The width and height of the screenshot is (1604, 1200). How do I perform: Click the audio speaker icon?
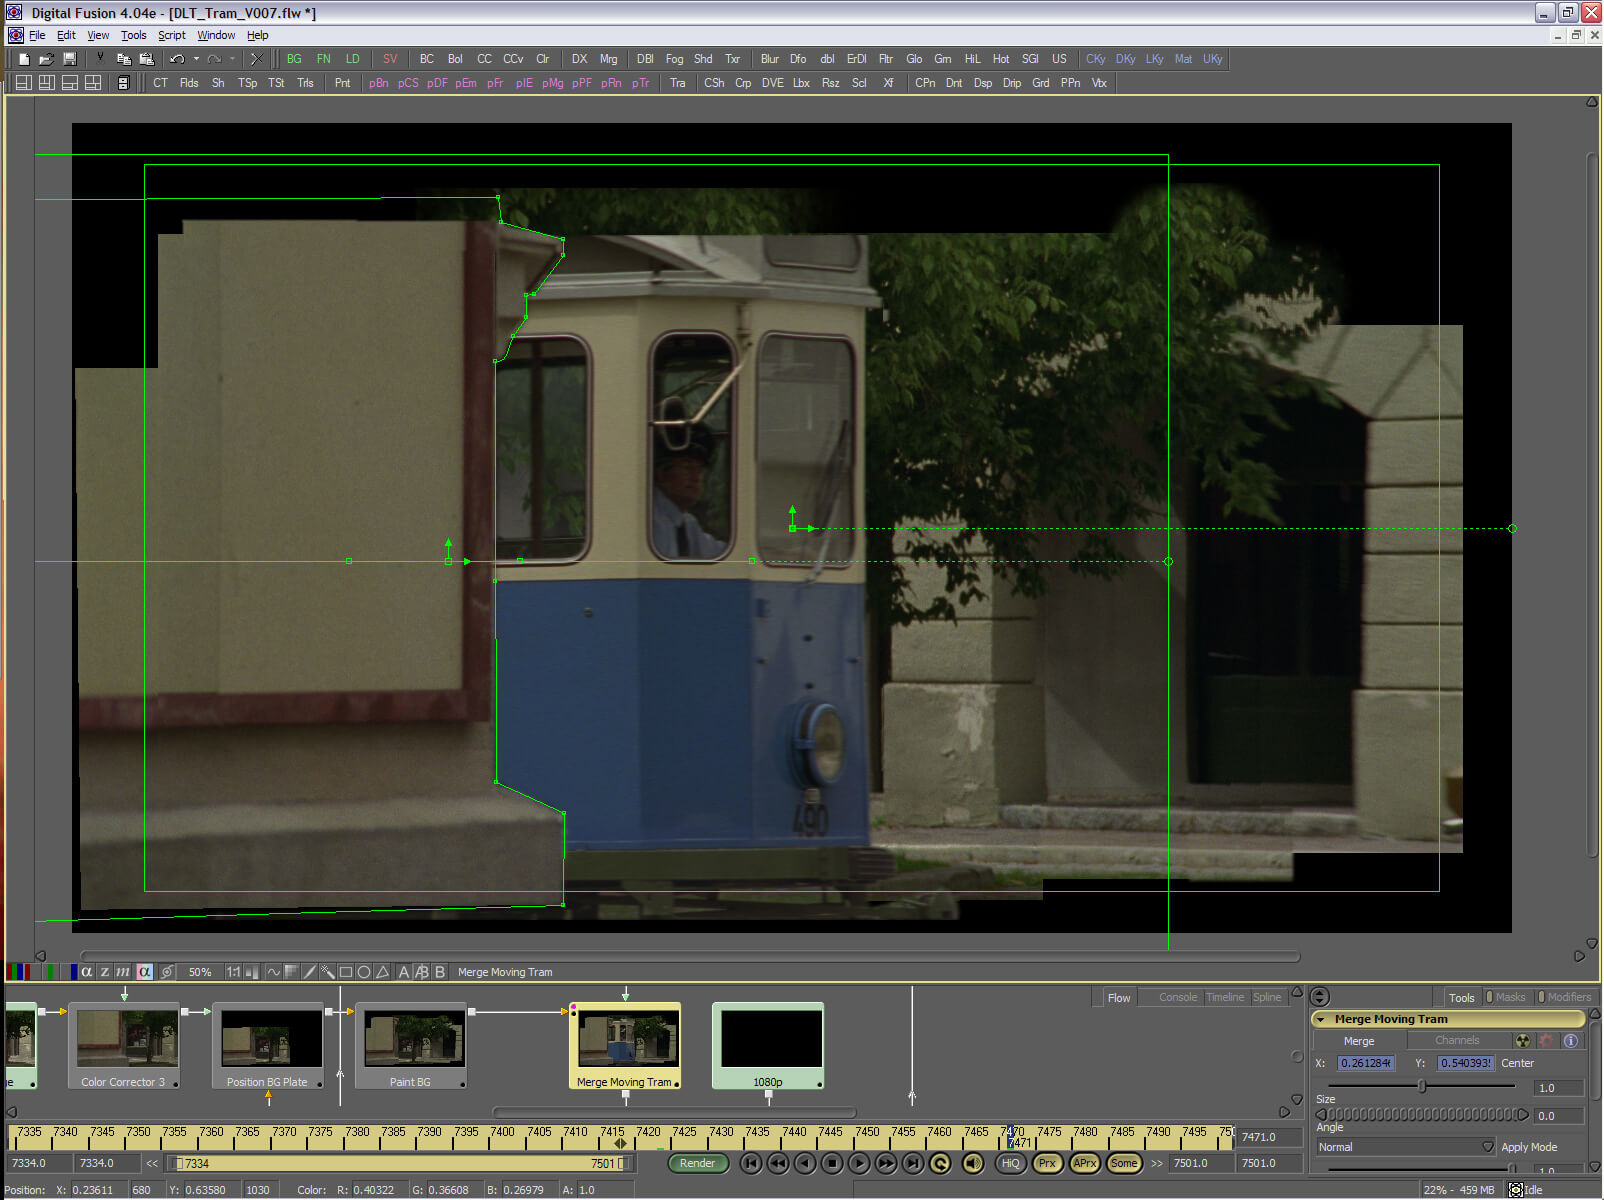[x=972, y=1163]
